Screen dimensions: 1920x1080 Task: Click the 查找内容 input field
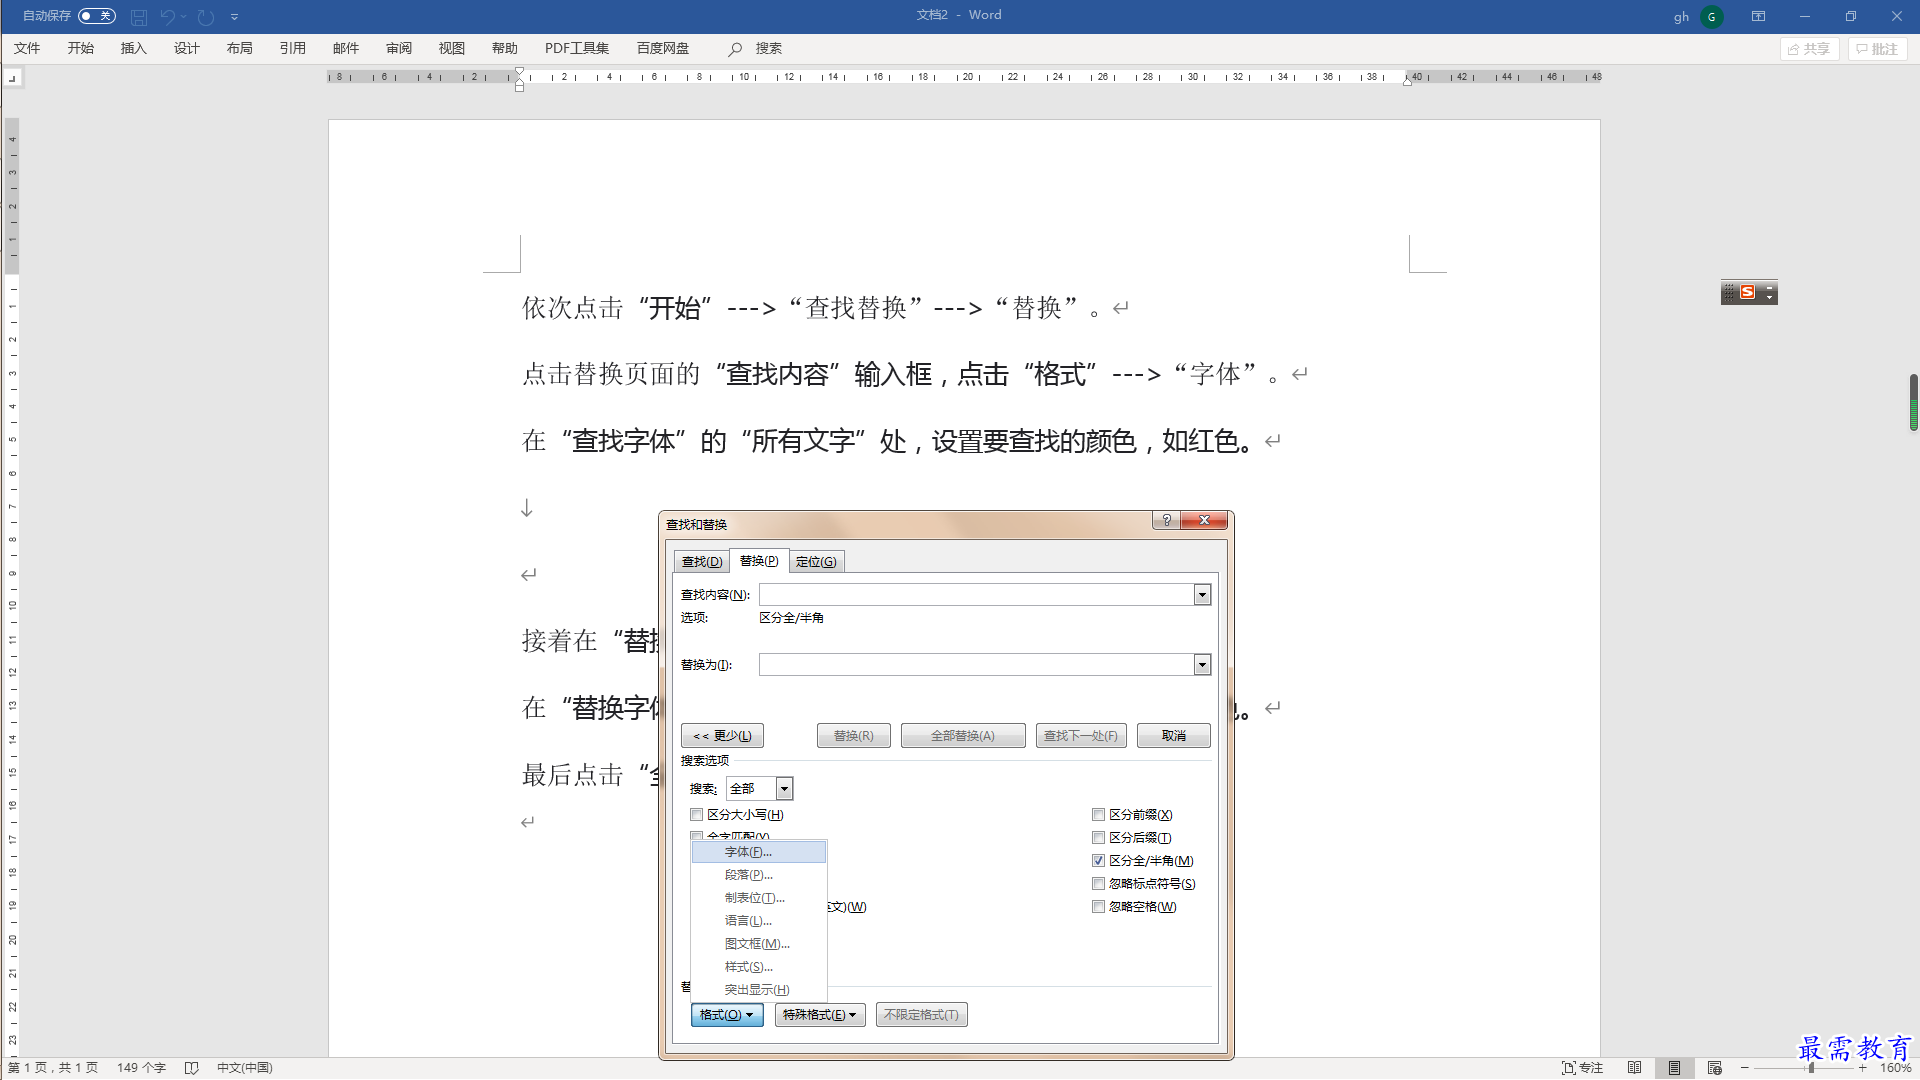976,595
